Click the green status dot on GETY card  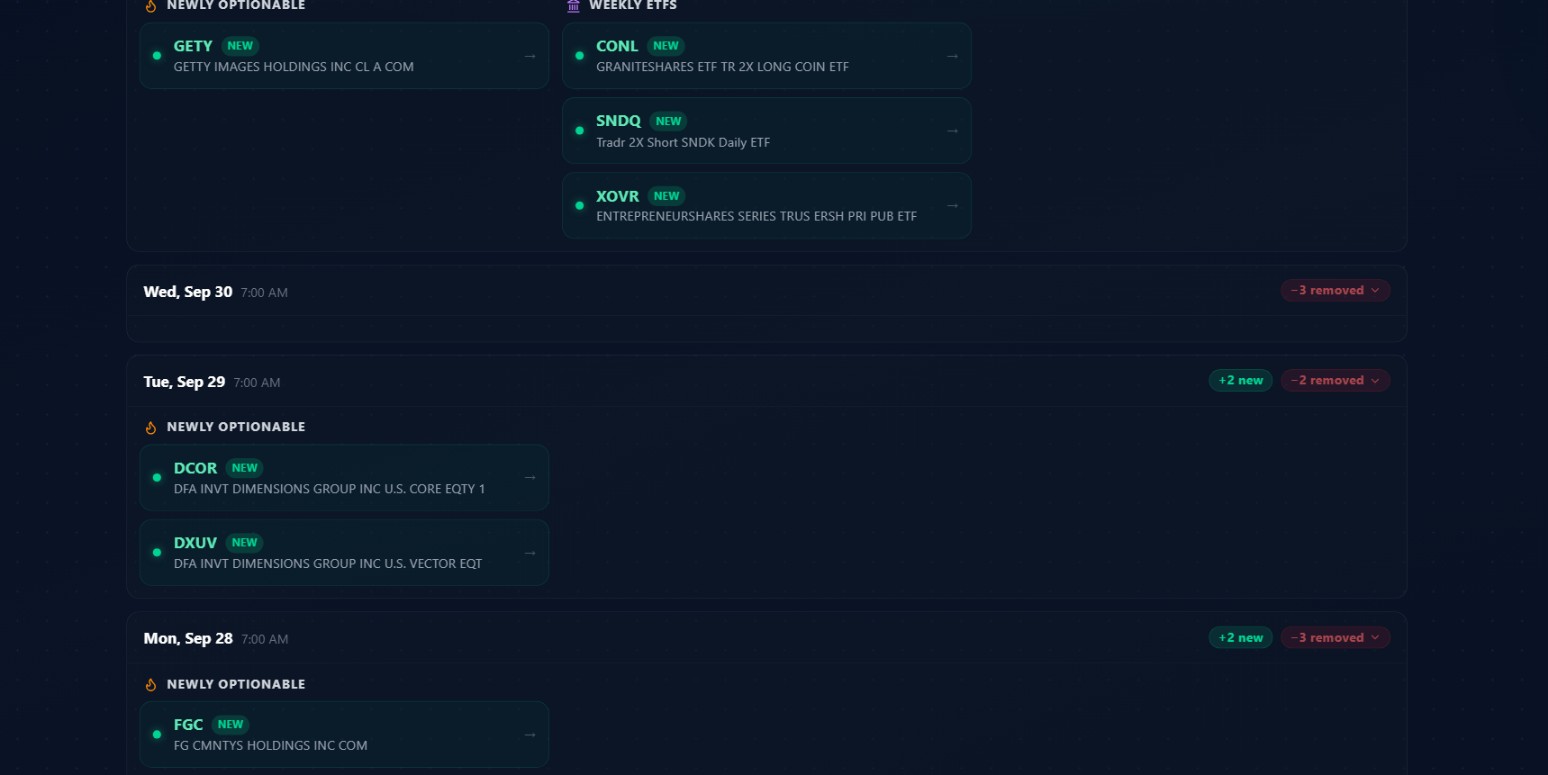click(x=157, y=56)
